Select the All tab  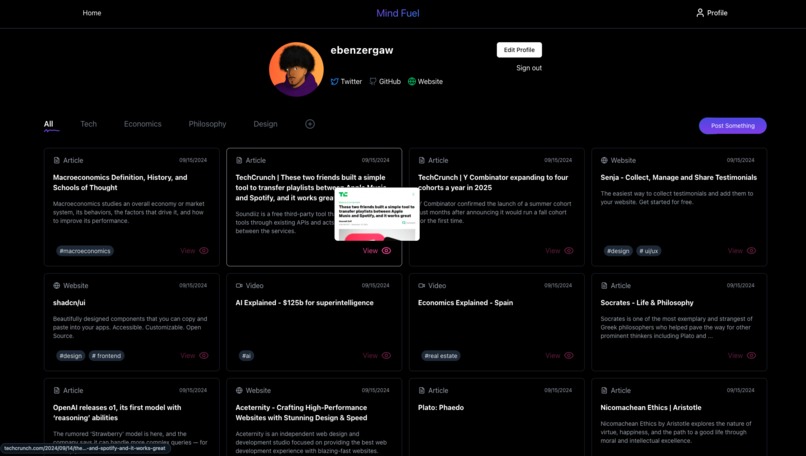coord(48,124)
